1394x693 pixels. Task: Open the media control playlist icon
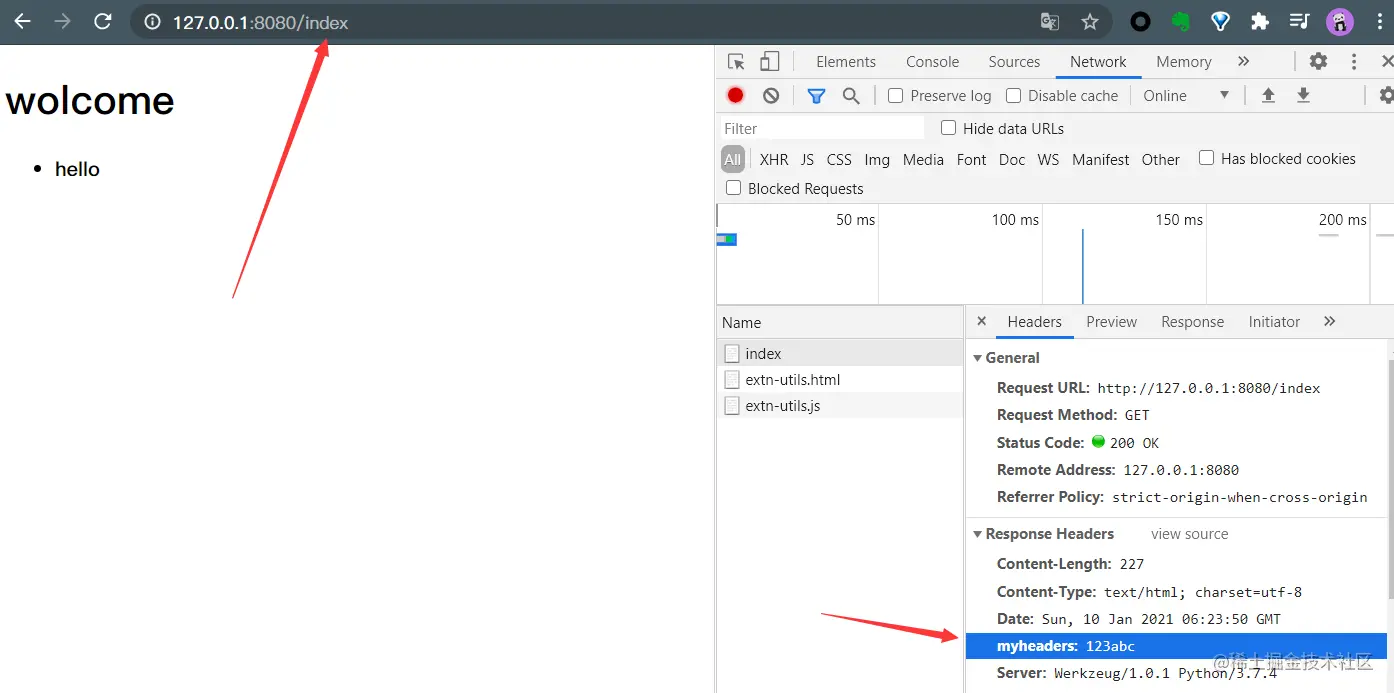click(1299, 21)
